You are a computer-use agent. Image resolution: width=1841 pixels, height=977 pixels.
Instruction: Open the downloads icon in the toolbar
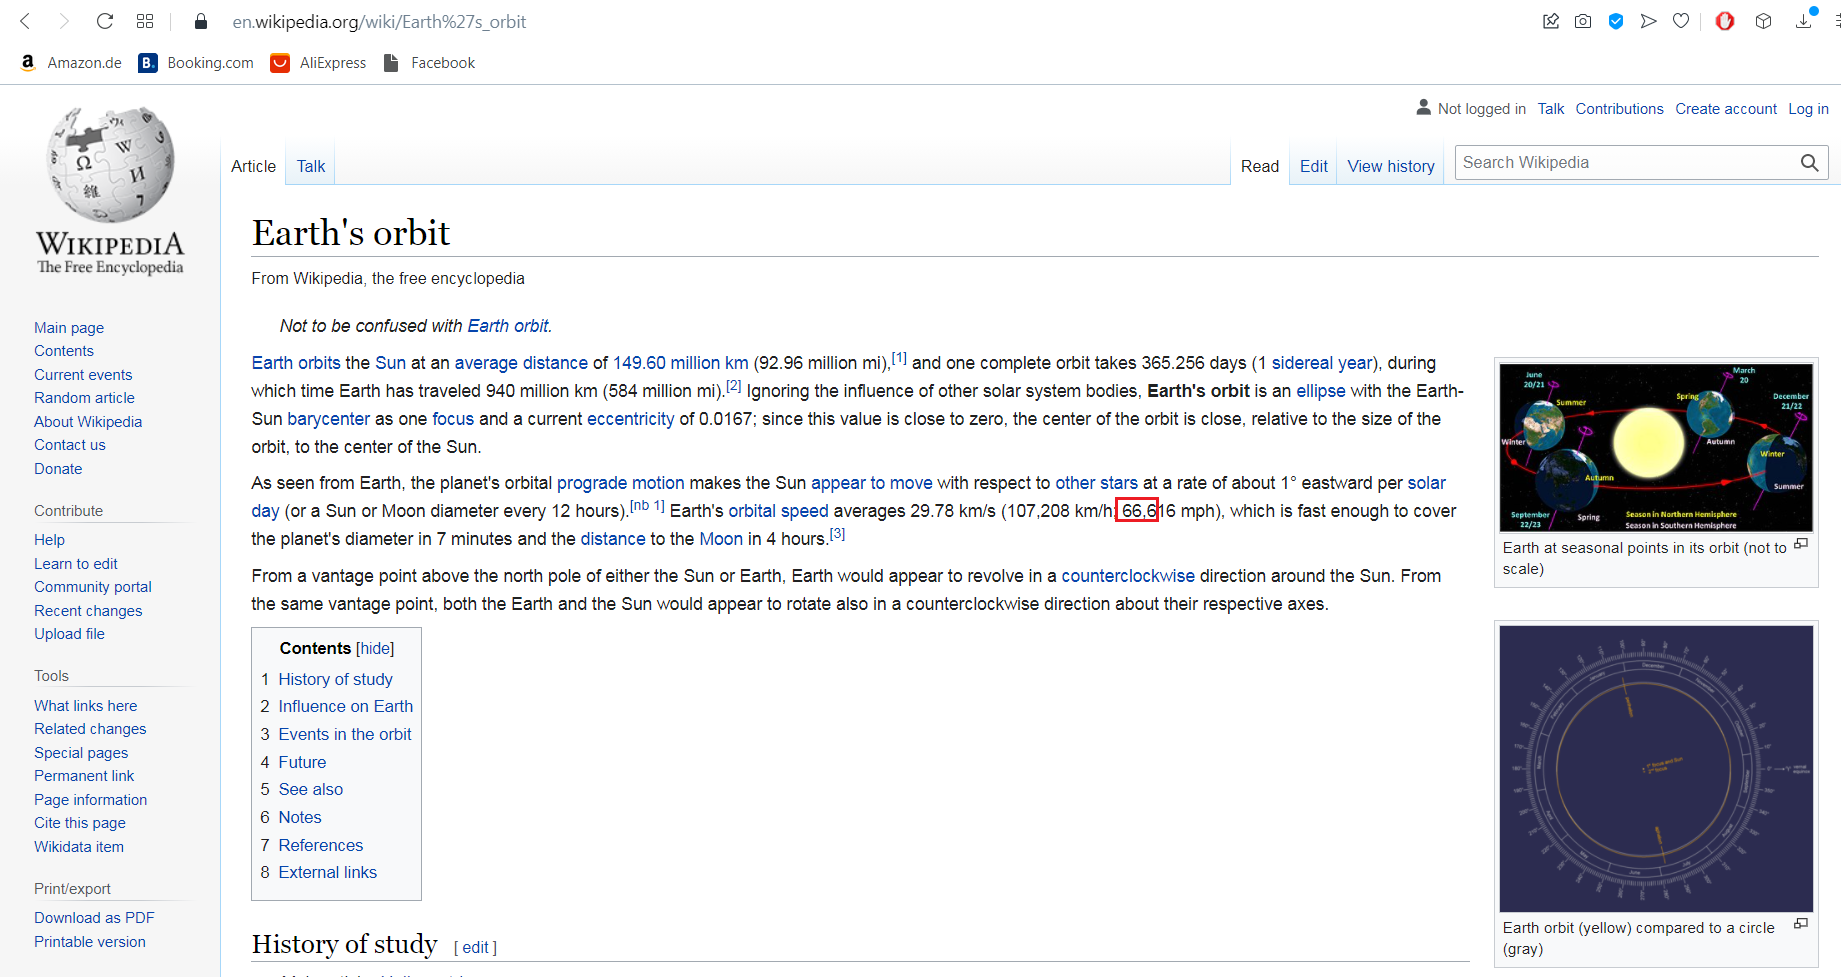pos(1804,21)
